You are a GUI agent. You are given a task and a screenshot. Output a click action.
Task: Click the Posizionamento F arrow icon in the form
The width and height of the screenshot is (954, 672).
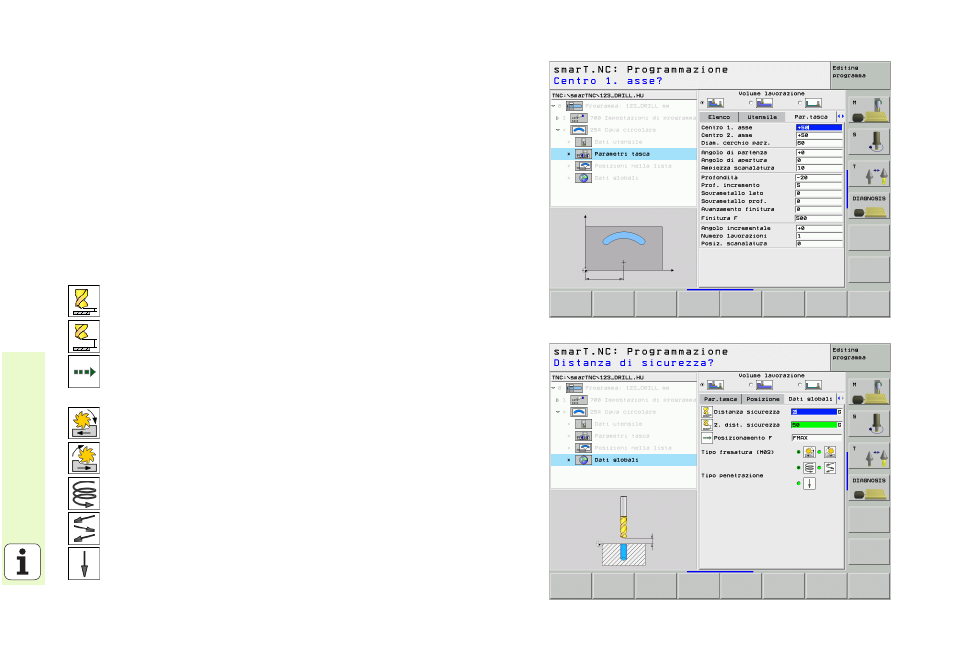(706, 437)
